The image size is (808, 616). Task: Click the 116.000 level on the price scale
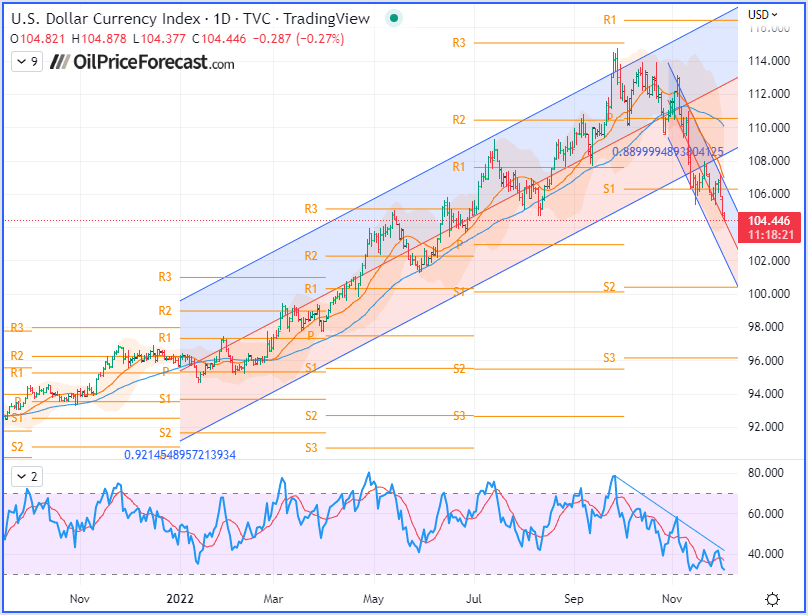[770, 28]
